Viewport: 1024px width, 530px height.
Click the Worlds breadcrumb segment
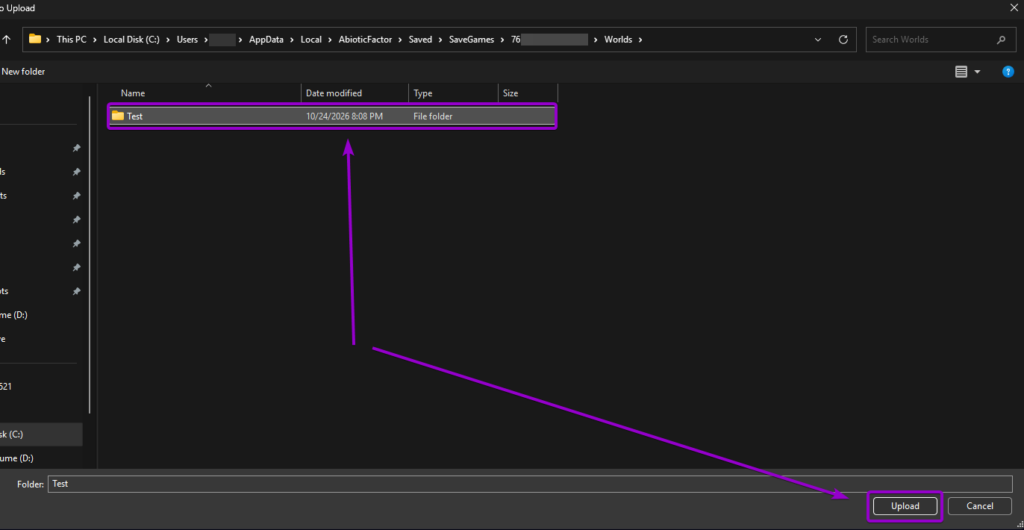click(618, 39)
